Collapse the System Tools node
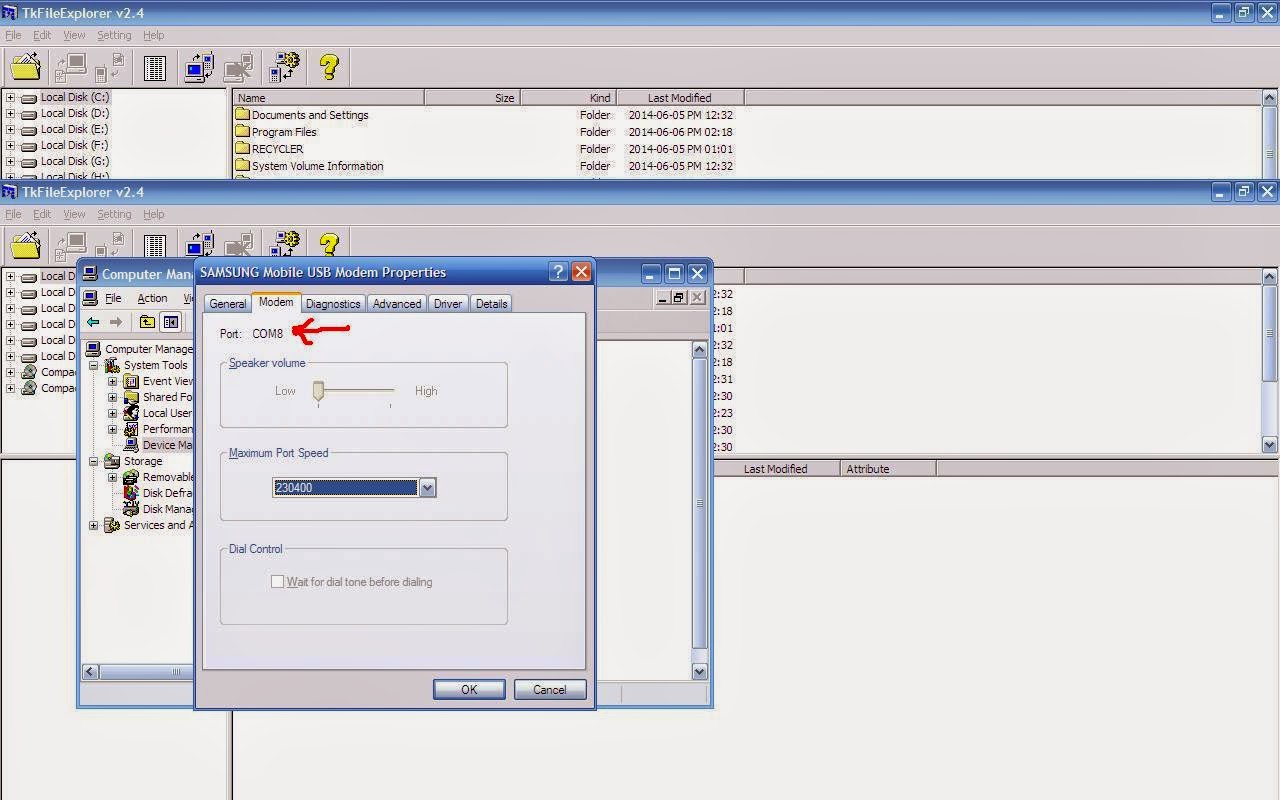Screen dimensions: 1280x800 pyautogui.click(x=94, y=365)
